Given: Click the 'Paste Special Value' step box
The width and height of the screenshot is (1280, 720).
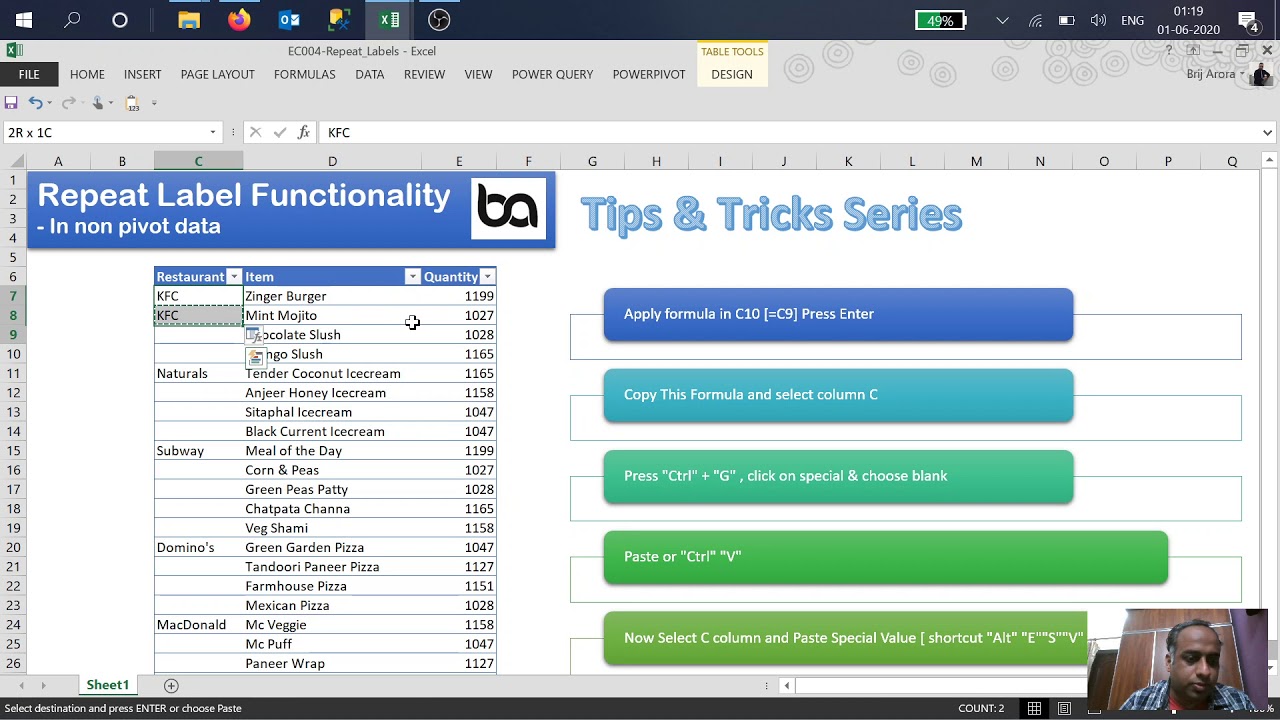Looking at the screenshot, I should click(845, 638).
